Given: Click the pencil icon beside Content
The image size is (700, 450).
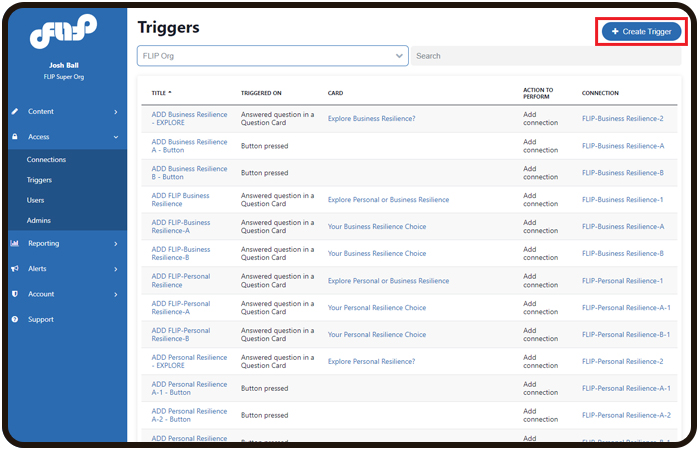Looking at the screenshot, I should [15, 111].
